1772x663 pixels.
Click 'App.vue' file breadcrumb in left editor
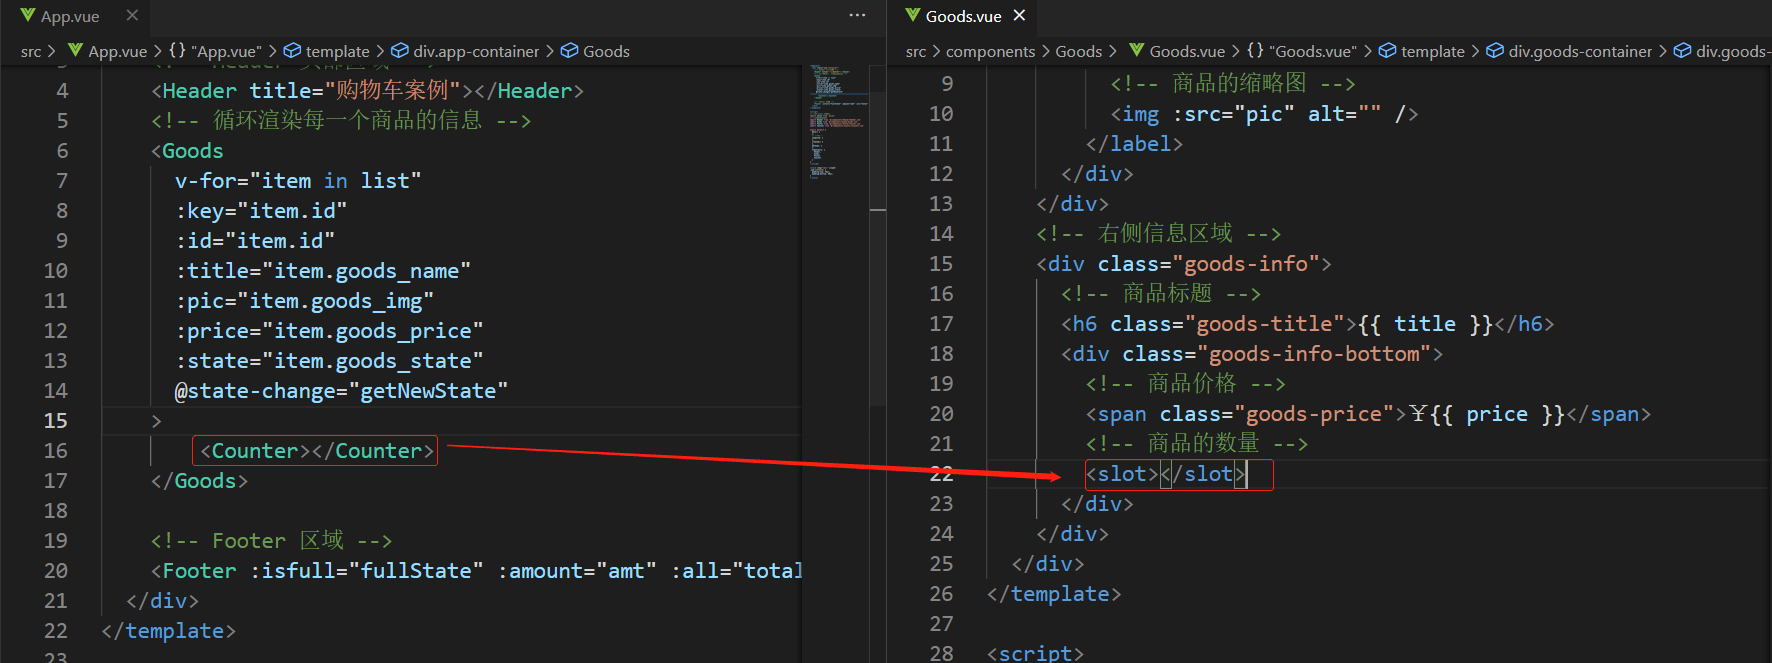point(117,51)
